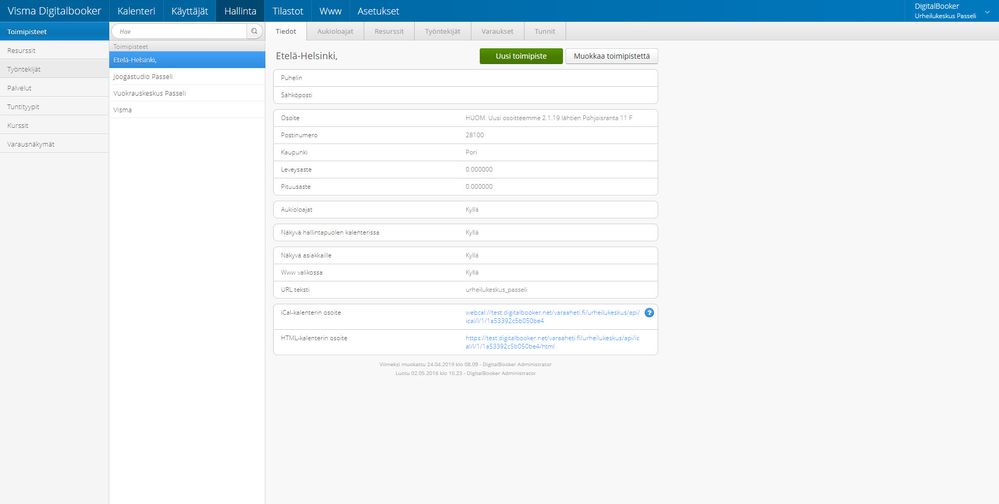
Task: Click the Osoite value starting with HUOM
Action: point(549,119)
